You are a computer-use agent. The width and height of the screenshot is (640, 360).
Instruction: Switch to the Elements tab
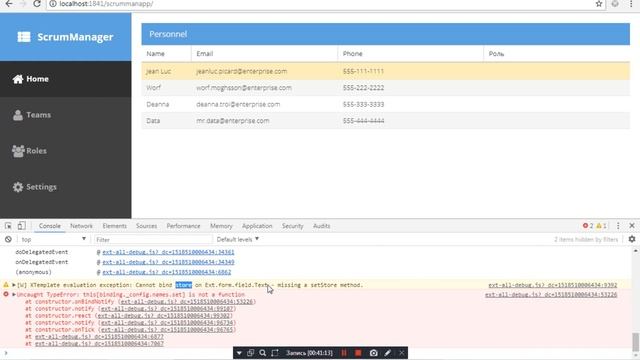tap(114, 226)
